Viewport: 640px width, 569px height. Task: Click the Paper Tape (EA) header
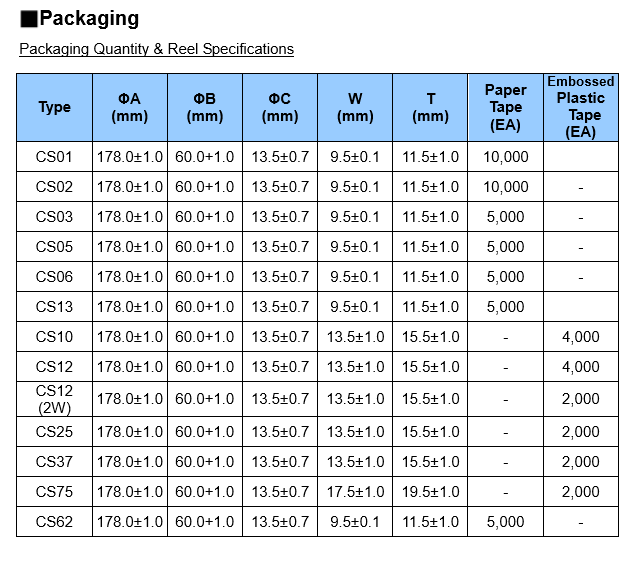pyautogui.click(x=506, y=107)
